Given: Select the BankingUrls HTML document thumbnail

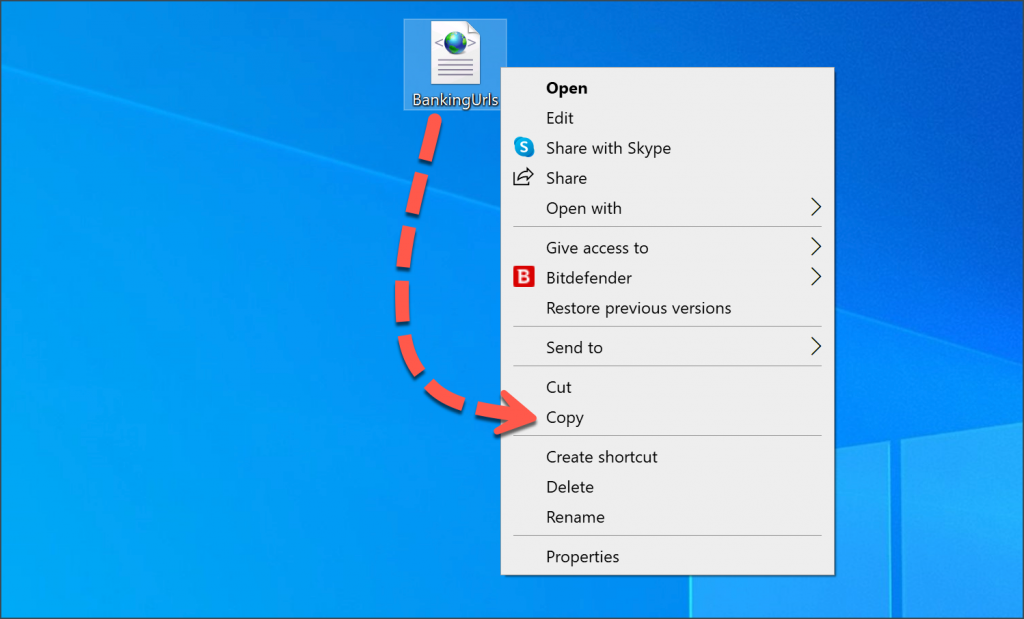Looking at the screenshot, I should 455,55.
